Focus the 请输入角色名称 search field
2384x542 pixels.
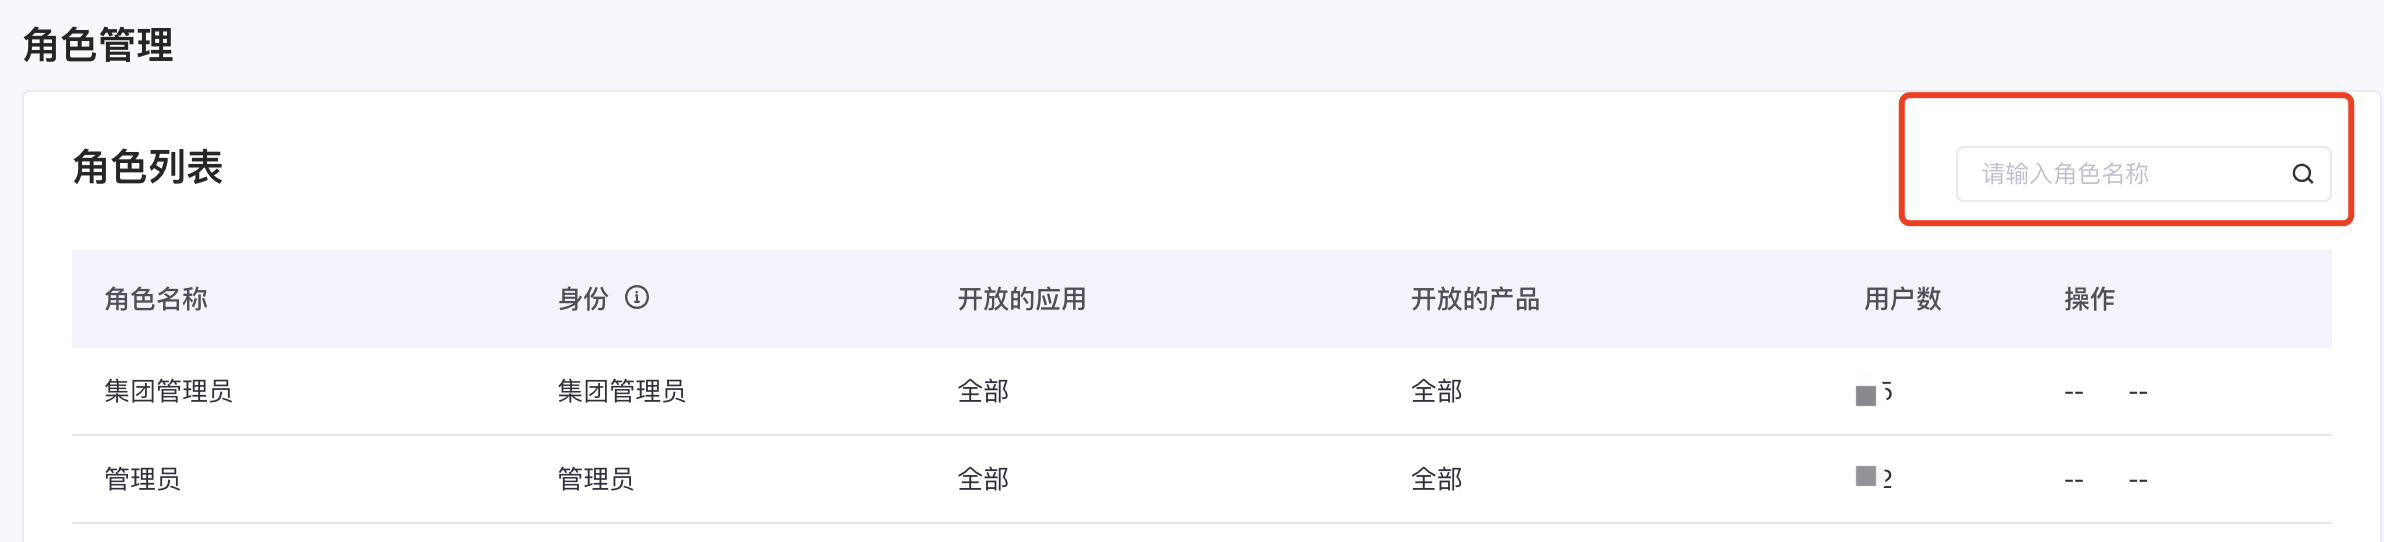[2143, 174]
